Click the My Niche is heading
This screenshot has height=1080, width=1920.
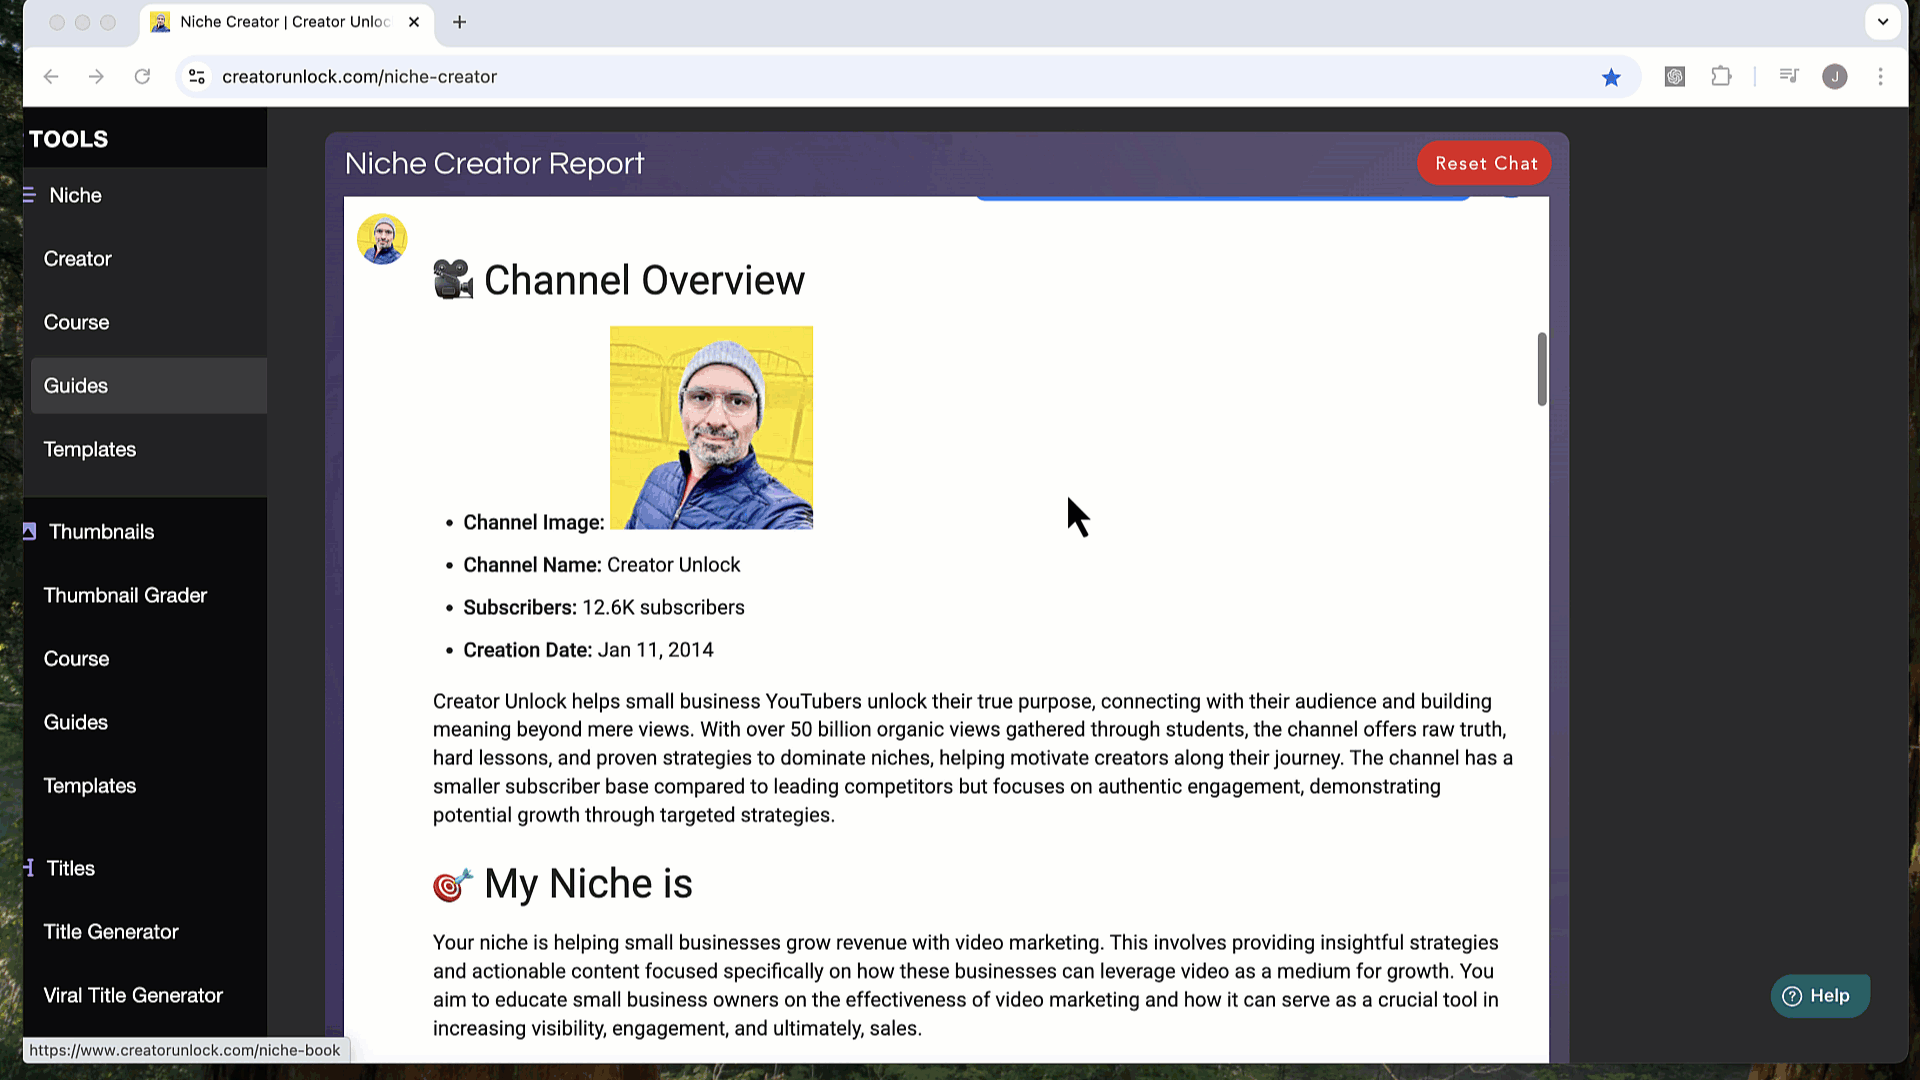[x=588, y=884]
